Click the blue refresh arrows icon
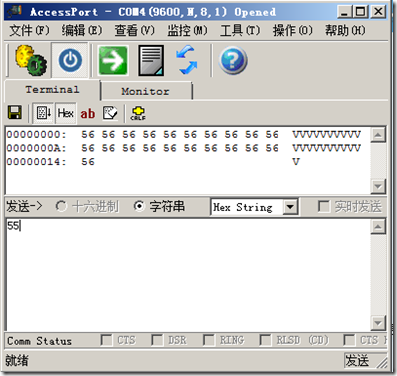This screenshot has width=397, height=376. [x=187, y=60]
